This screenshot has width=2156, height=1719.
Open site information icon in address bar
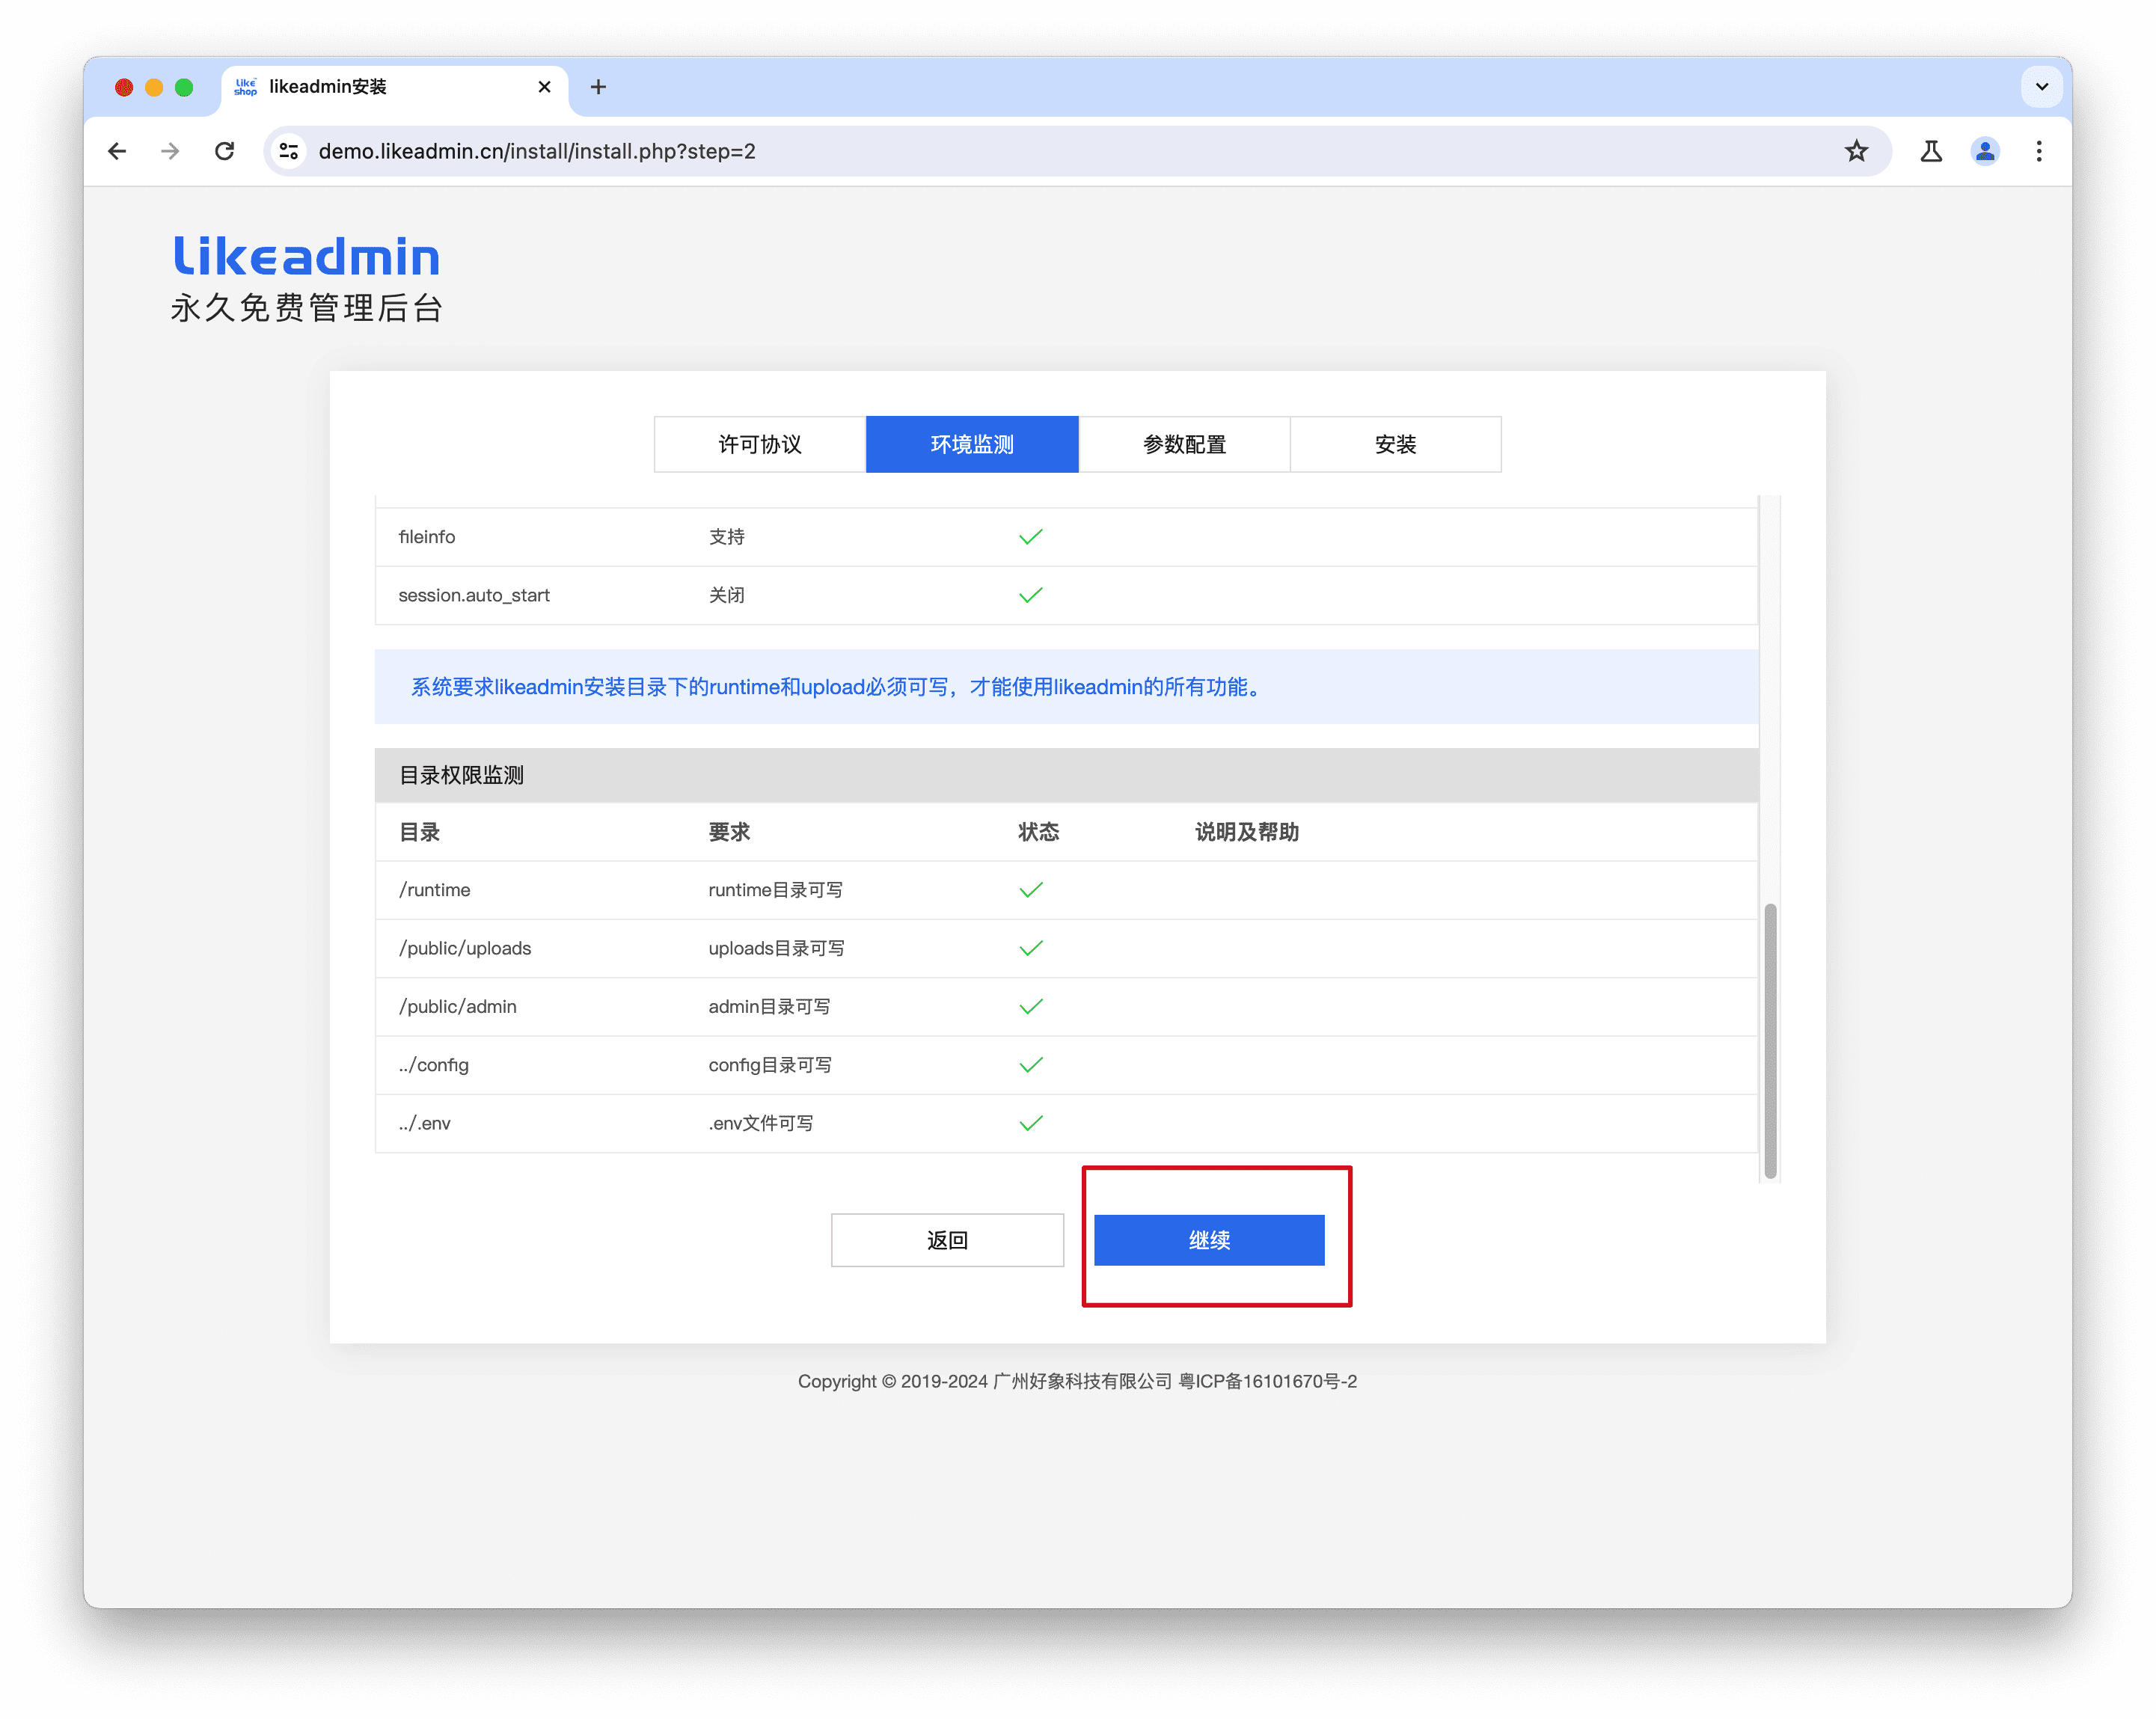click(289, 151)
